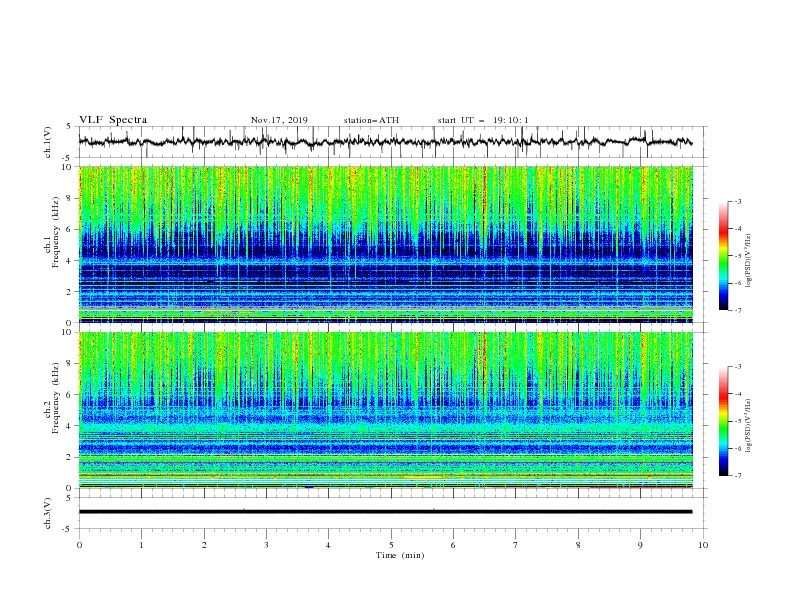
Task: Click time axis tick label "9"
Action: point(640,545)
